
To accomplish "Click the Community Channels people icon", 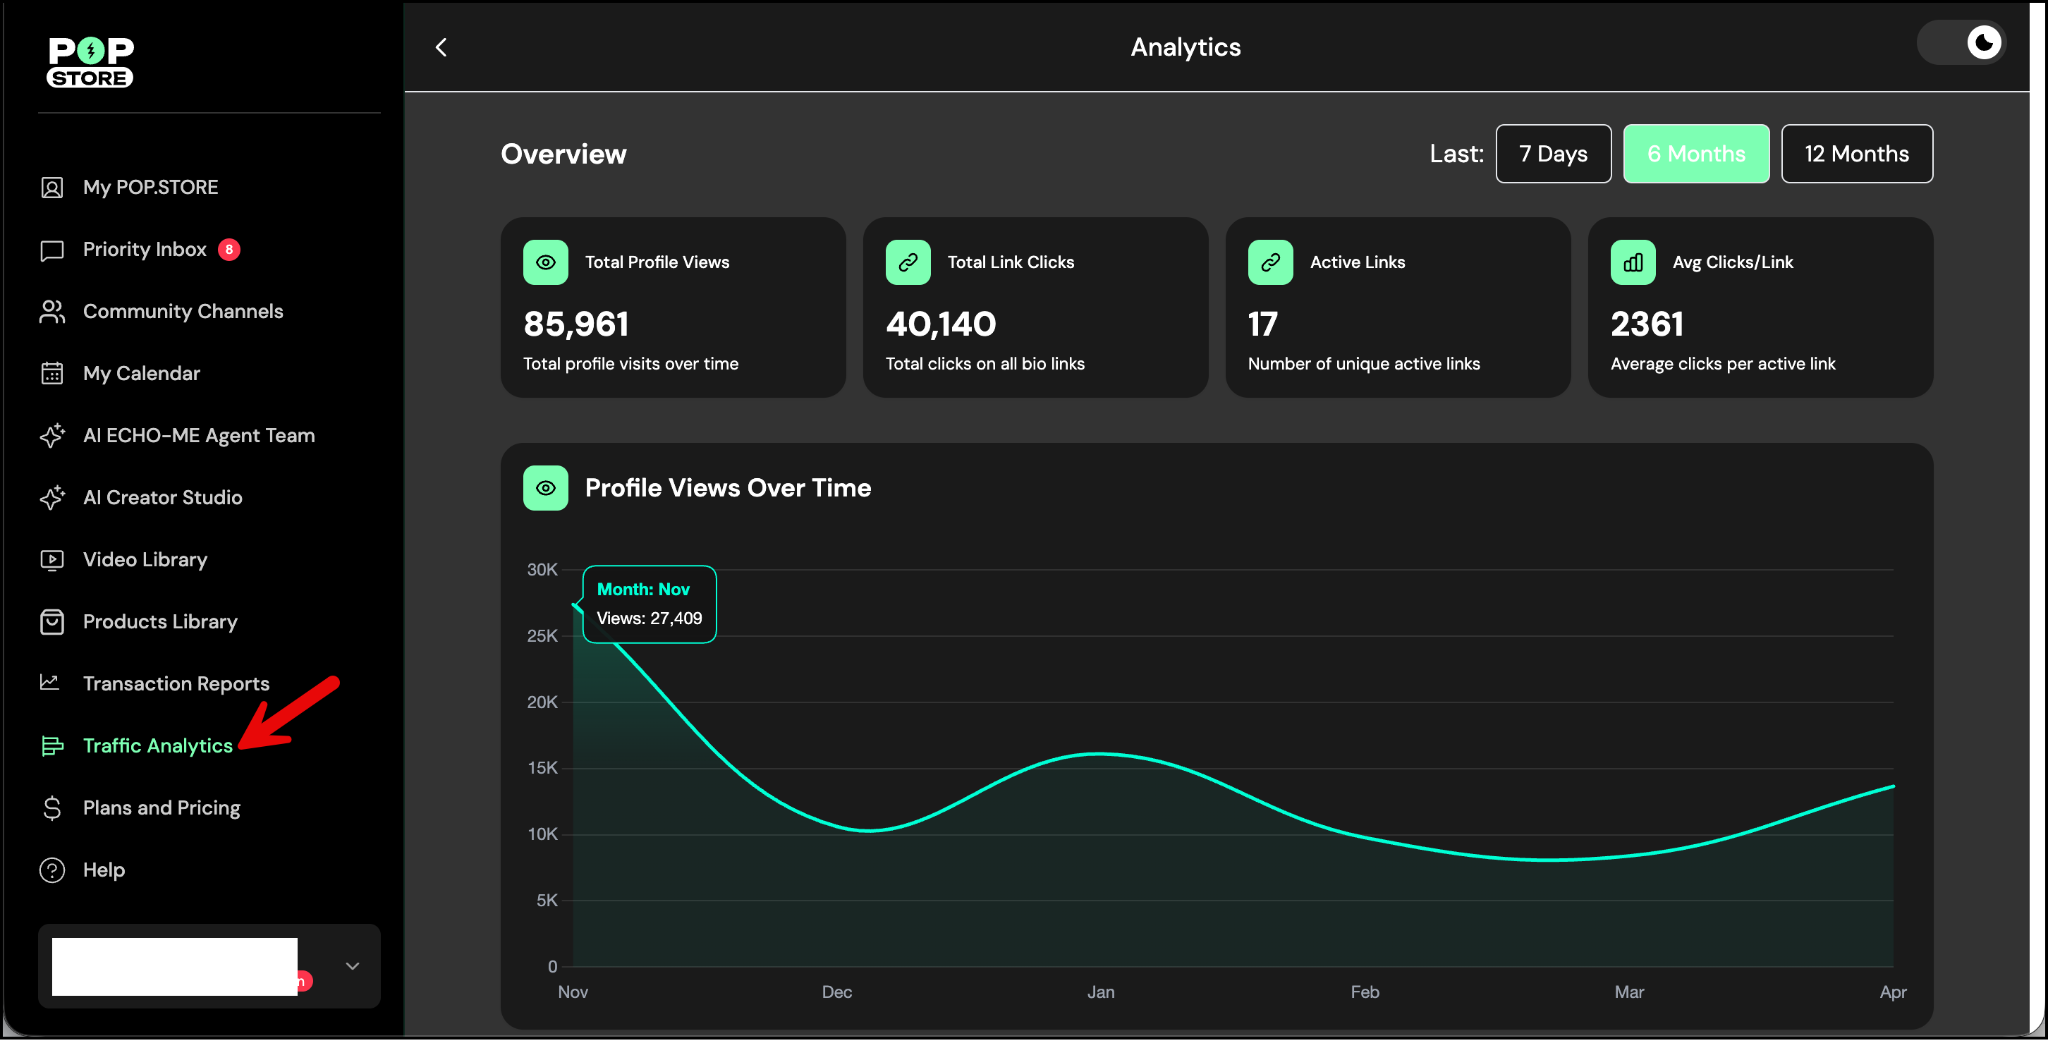I will pyautogui.click(x=52, y=312).
